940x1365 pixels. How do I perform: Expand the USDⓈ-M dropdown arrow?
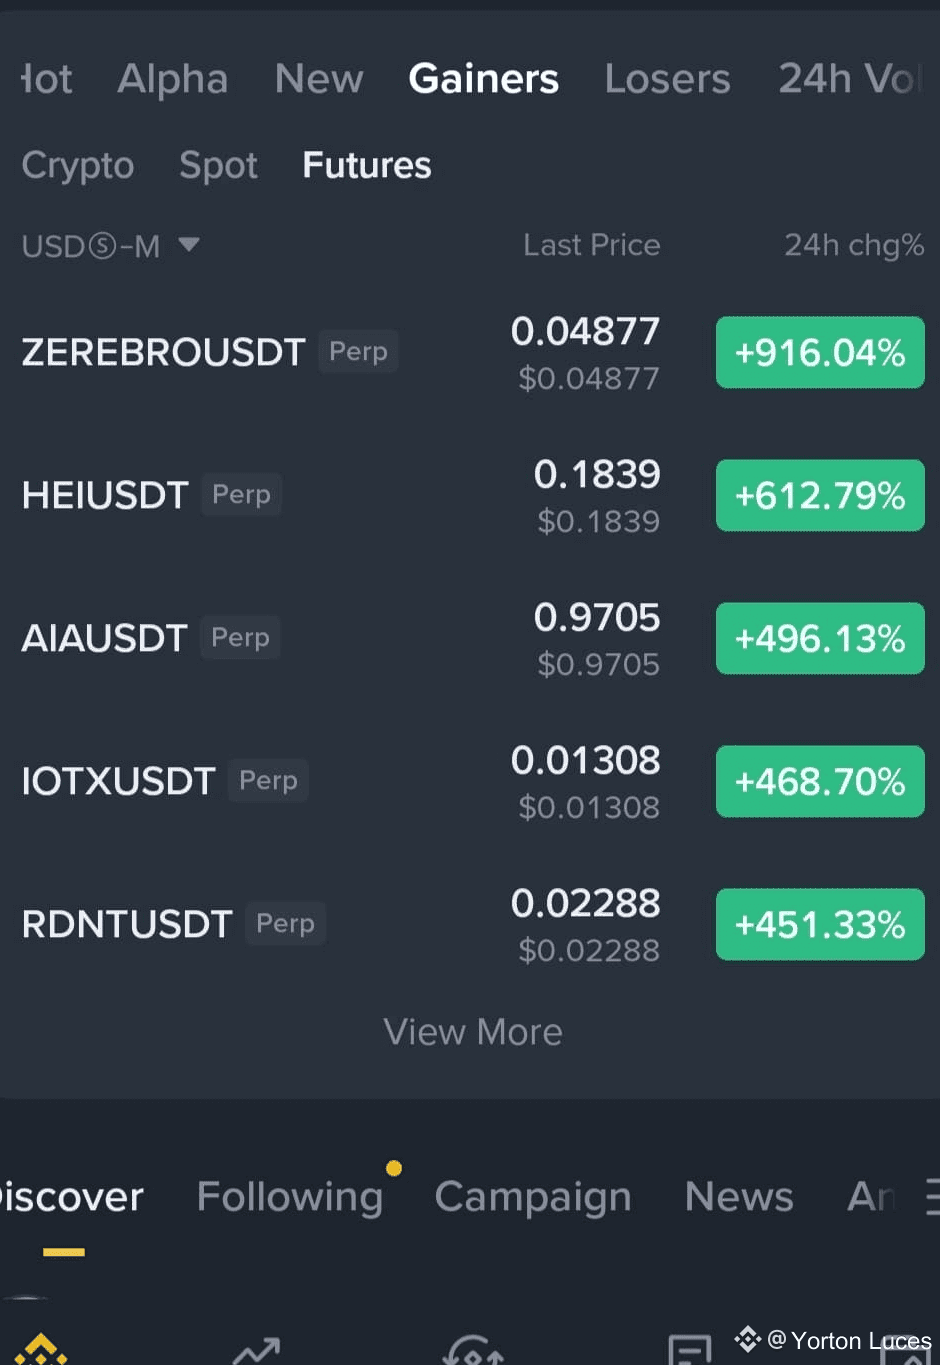tap(189, 244)
